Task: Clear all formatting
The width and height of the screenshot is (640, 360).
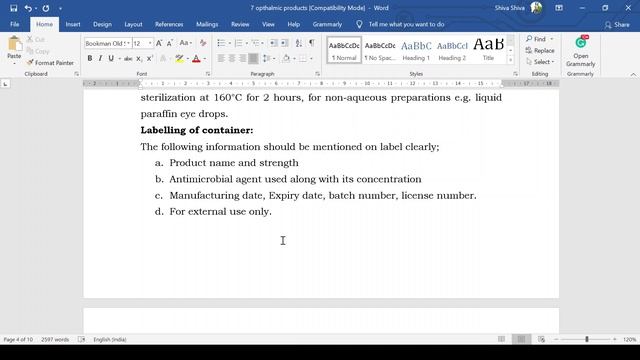Action: [203, 43]
